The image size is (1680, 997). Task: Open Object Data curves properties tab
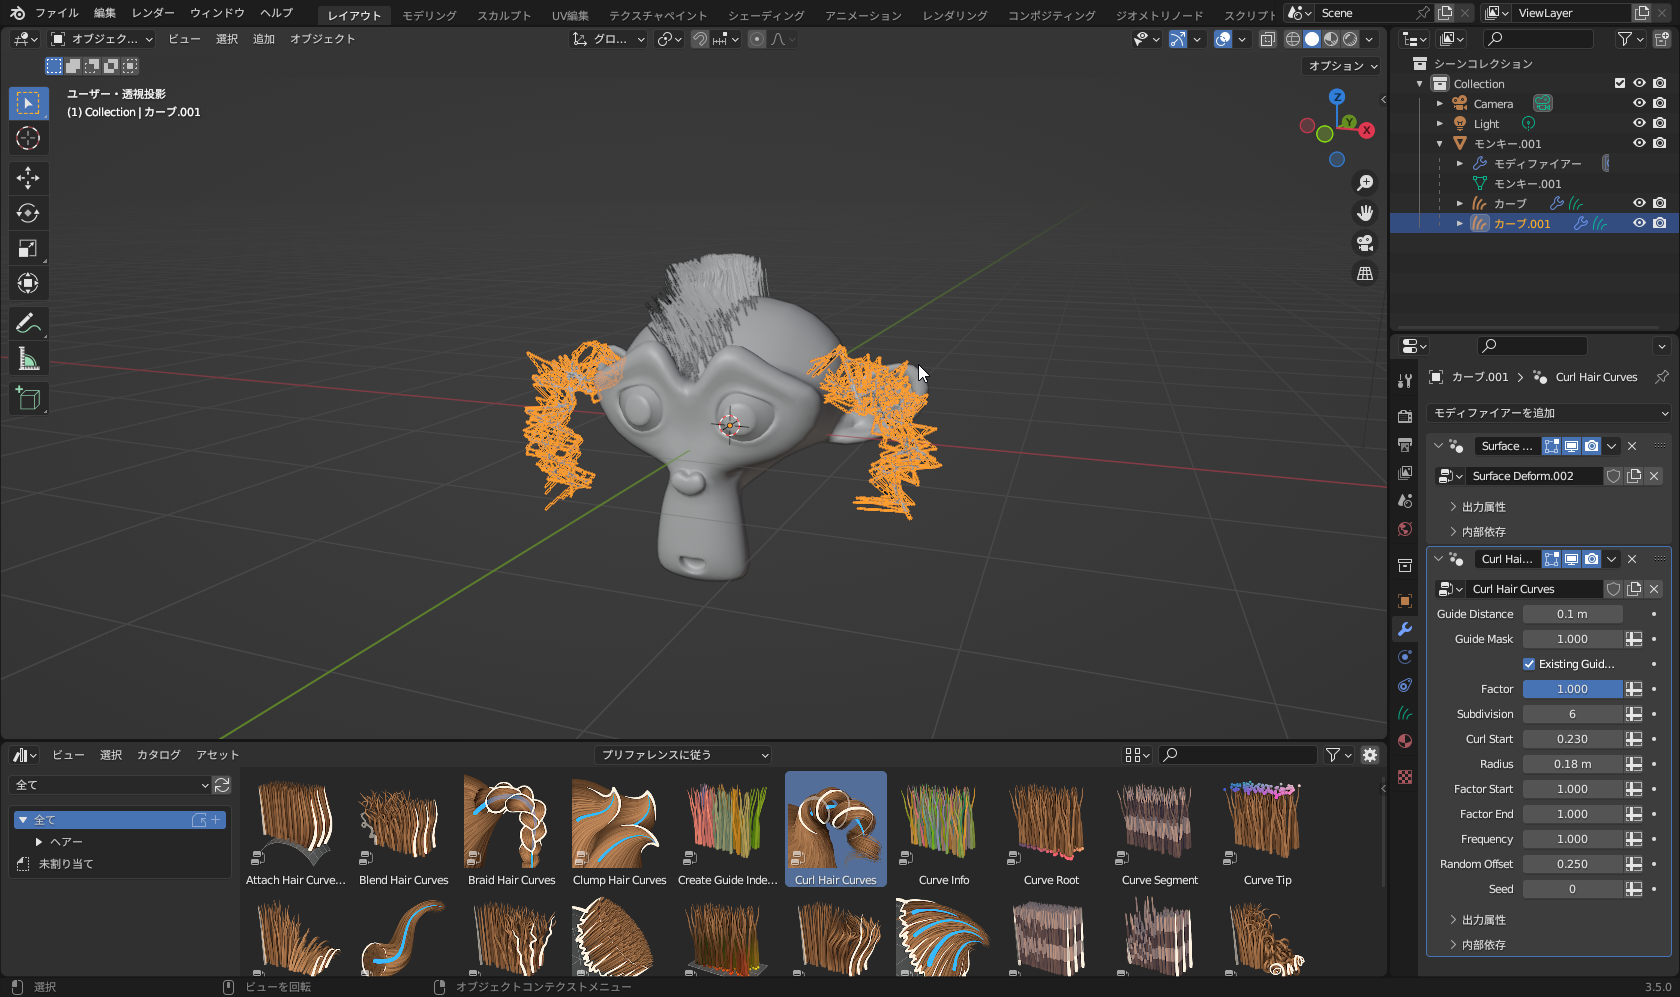(x=1405, y=713)
